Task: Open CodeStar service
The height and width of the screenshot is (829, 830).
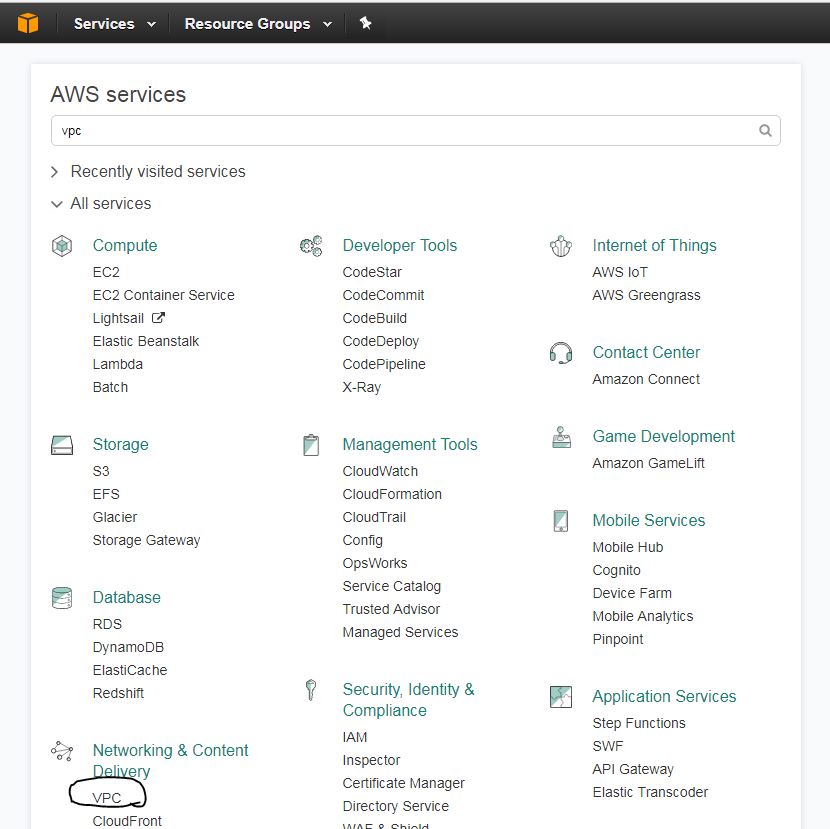Action: (x=372, y=272)
